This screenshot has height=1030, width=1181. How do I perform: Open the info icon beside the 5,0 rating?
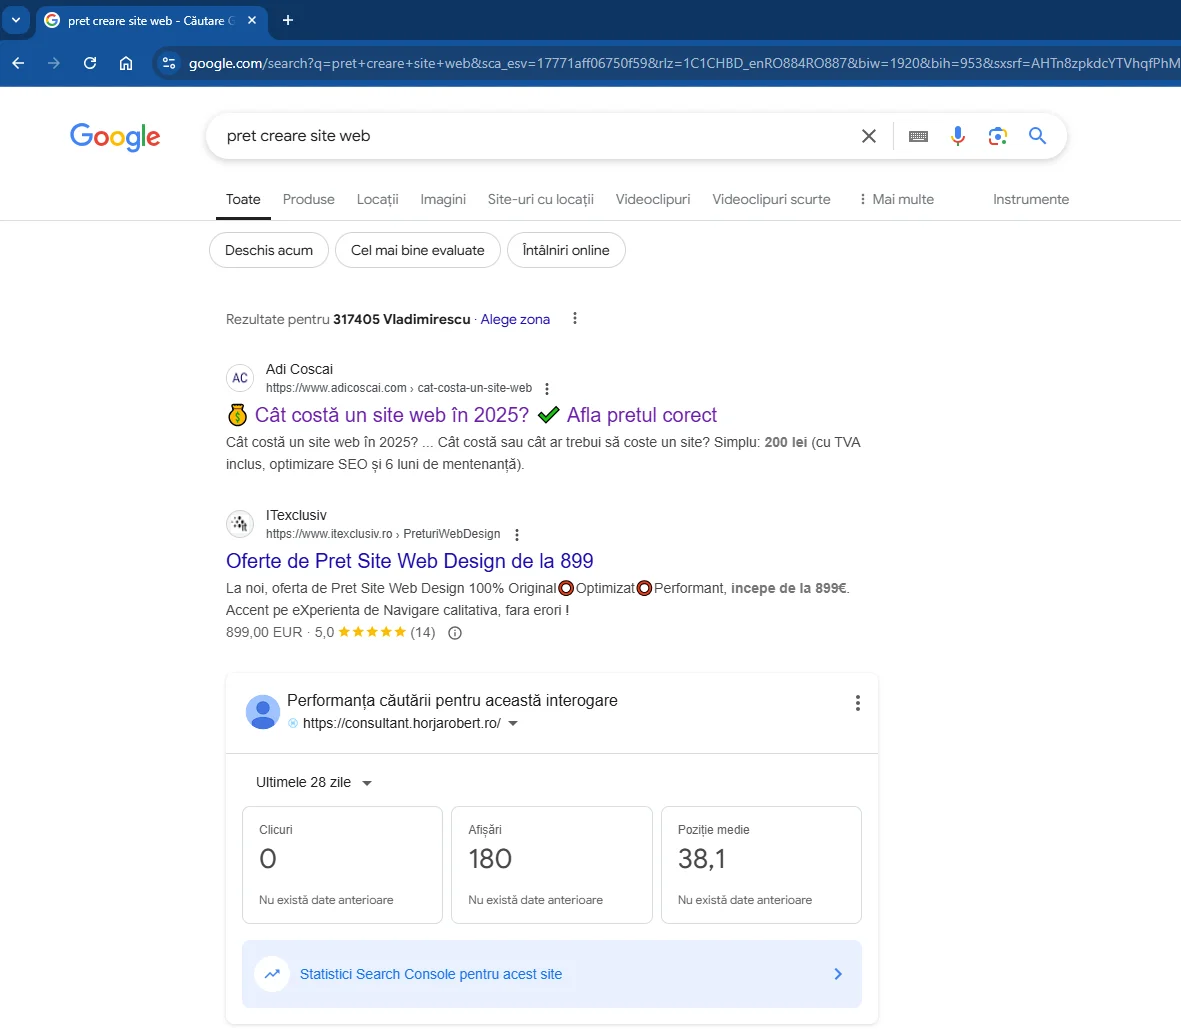[x=455, y=633]
